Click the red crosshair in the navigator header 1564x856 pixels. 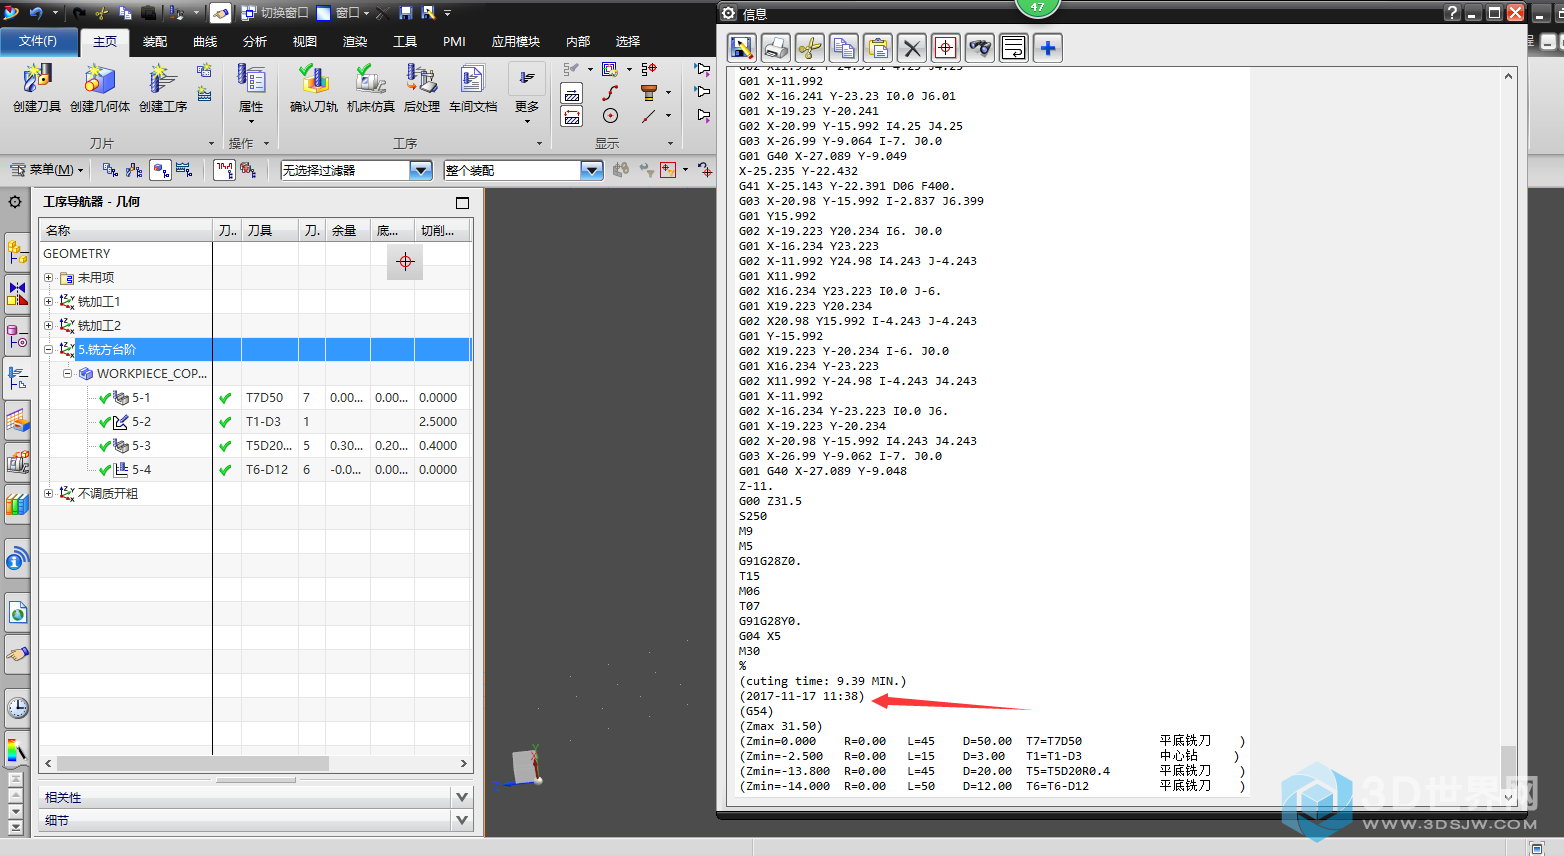pos(405,261)
